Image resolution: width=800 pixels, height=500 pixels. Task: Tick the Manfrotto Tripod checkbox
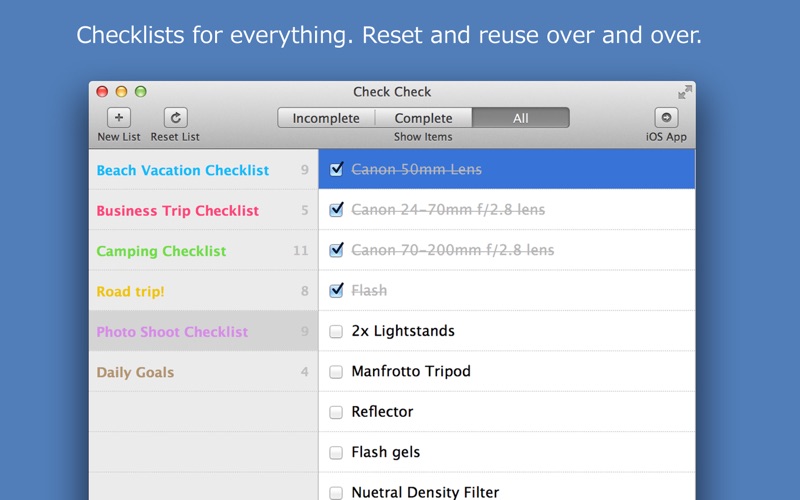point(336,371)
